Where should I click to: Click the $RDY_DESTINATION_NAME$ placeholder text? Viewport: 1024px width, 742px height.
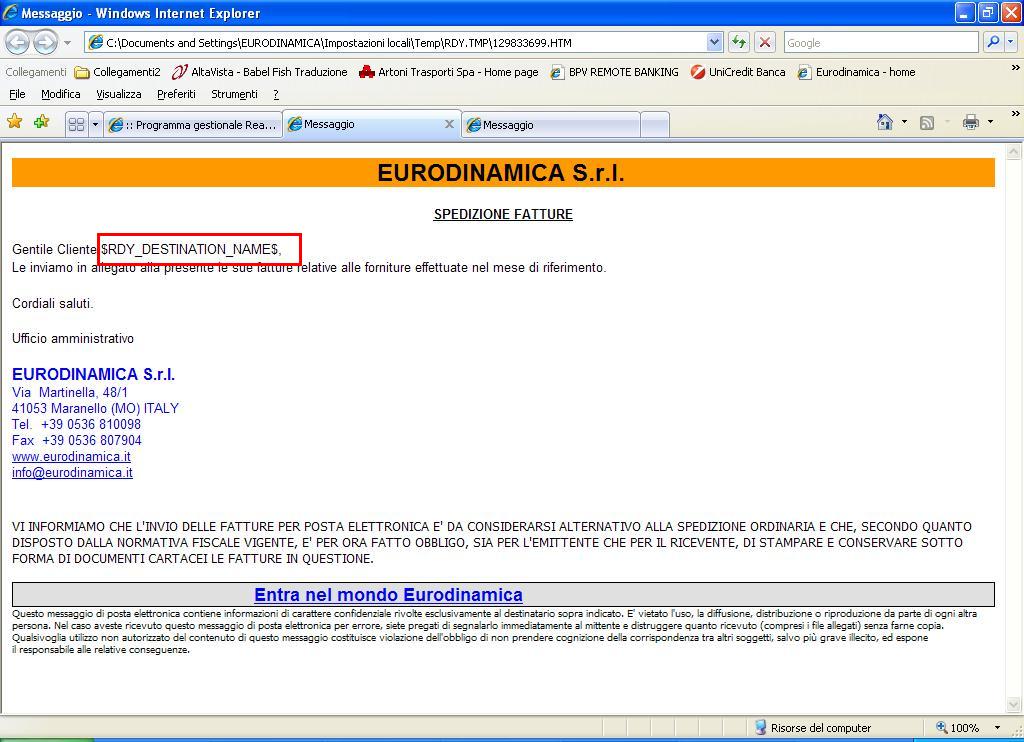point(191,249)
